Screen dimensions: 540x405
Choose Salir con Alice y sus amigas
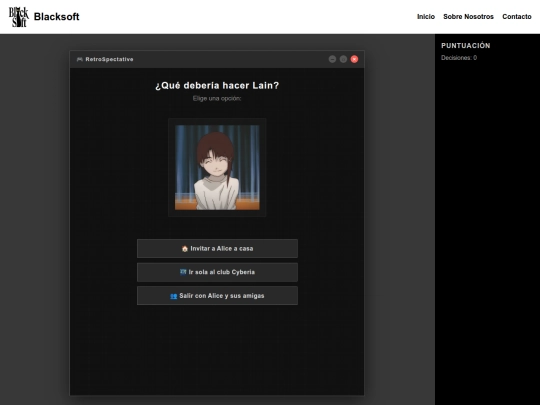tap(217, 295)
